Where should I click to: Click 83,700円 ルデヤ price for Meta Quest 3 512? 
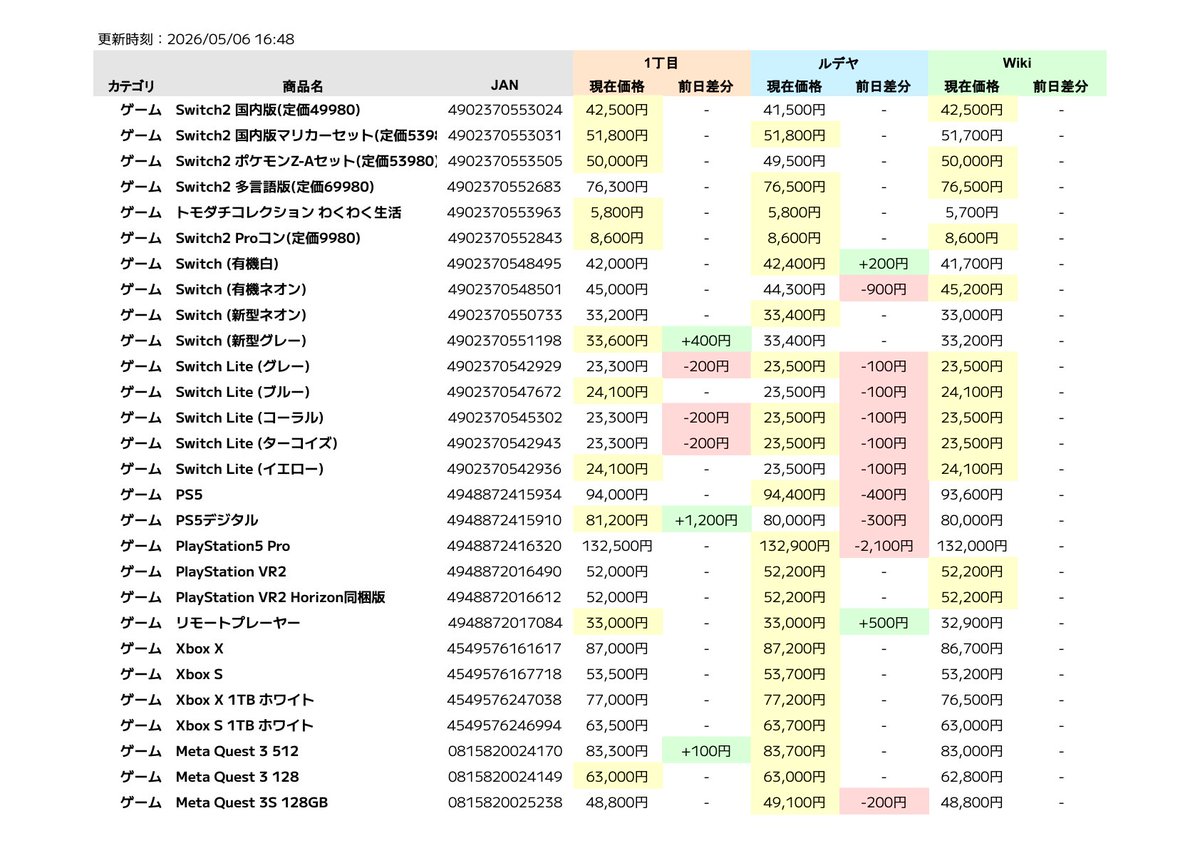point(797,751)
